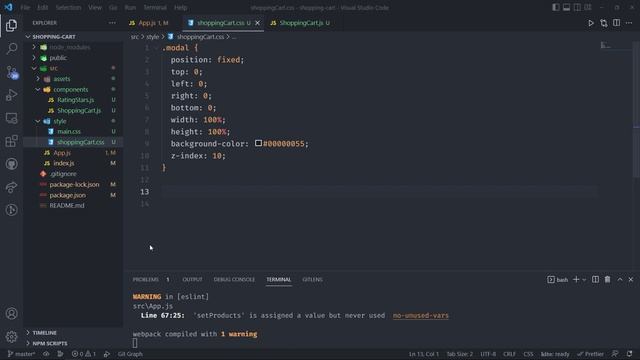The width and height of the screenshot is (640, 360).
Task: Click the Open Changes compare icon
Action: point(604,23)
